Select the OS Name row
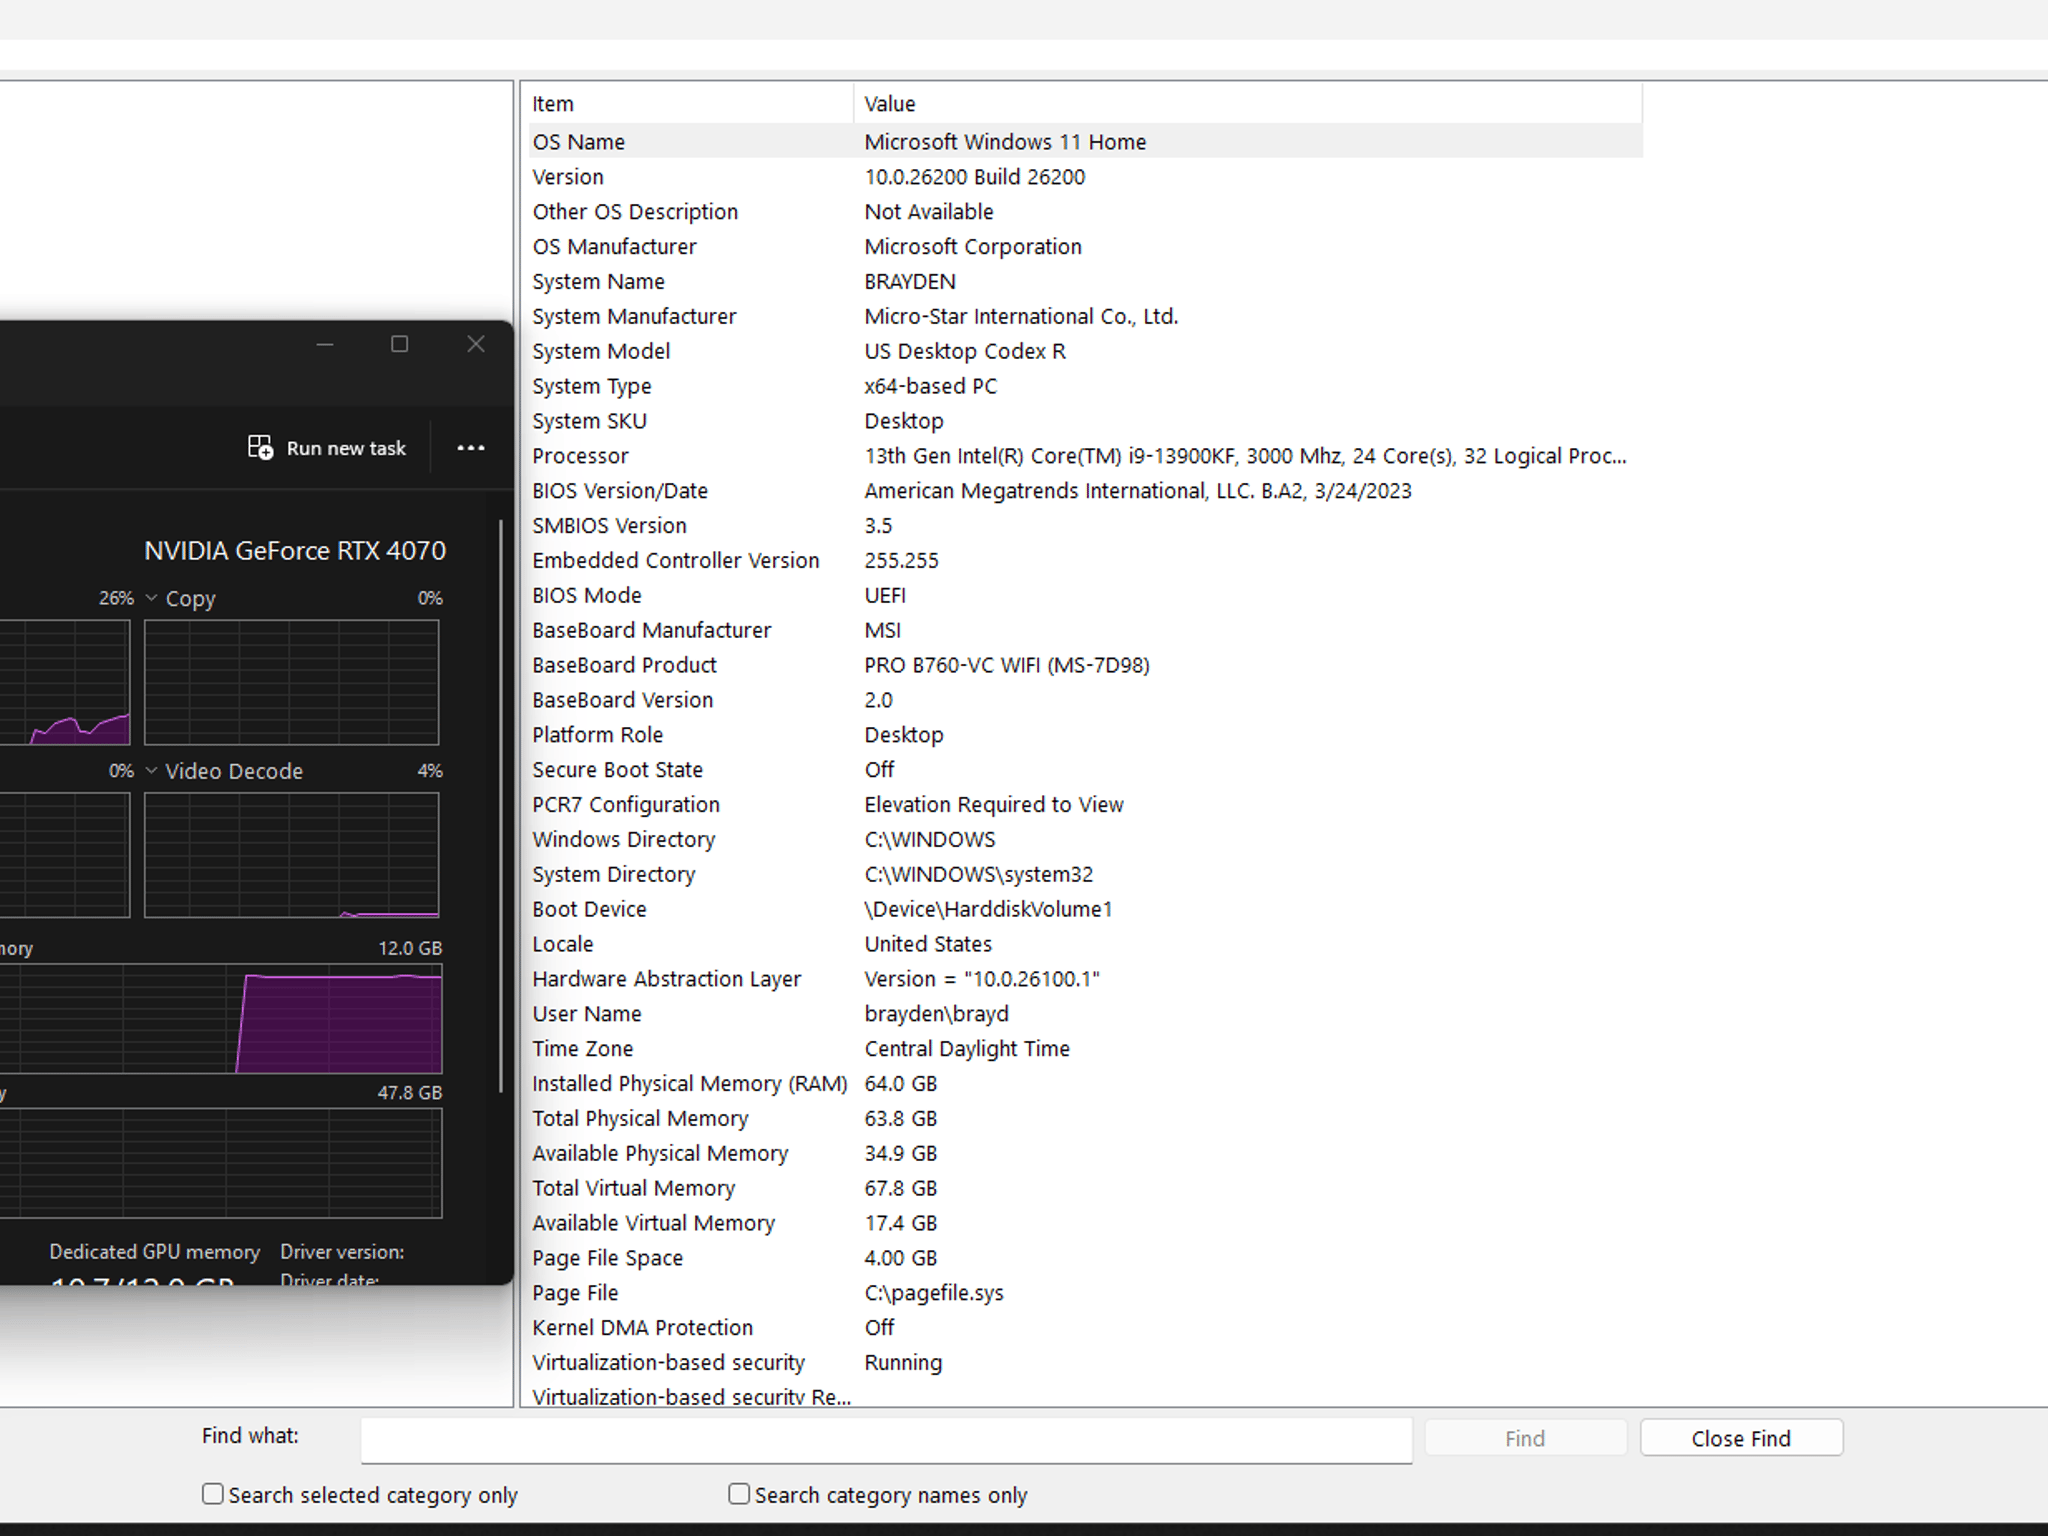The image size is (2048, 1536). [1085, 142]
